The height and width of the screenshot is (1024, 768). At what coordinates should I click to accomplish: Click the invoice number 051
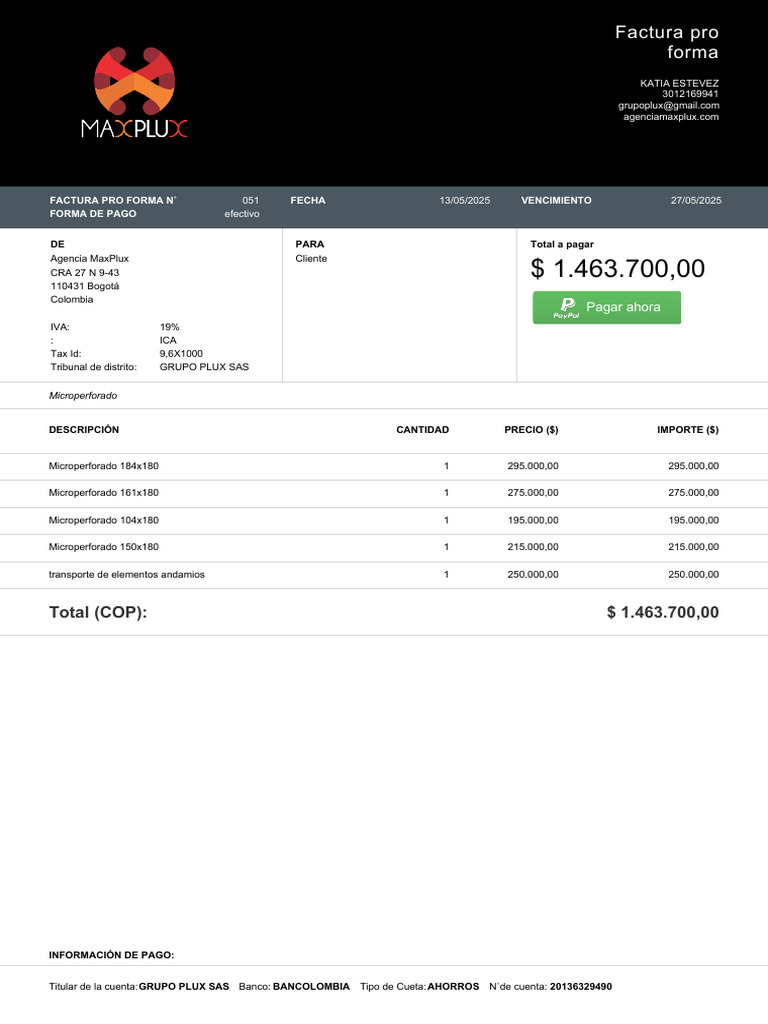[x=251, y=200]
